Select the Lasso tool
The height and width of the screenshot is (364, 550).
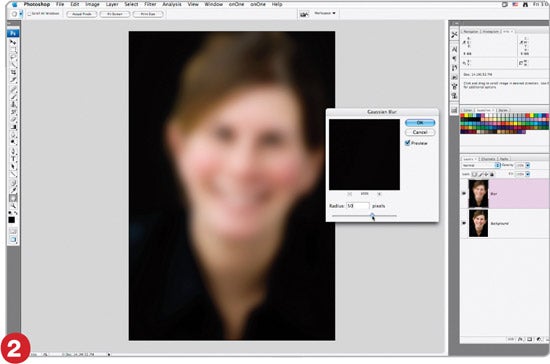[x=13, y=57]
